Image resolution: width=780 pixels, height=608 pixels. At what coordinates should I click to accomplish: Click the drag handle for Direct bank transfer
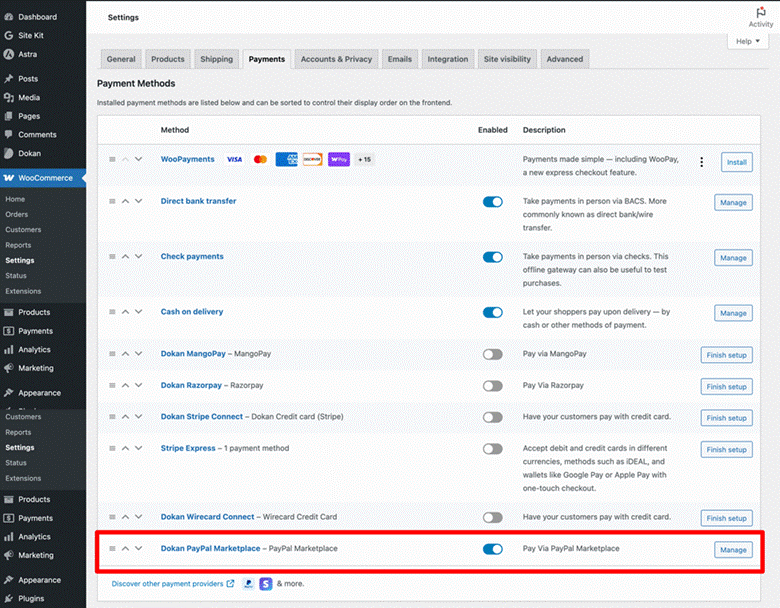click(x=112, y=202)
